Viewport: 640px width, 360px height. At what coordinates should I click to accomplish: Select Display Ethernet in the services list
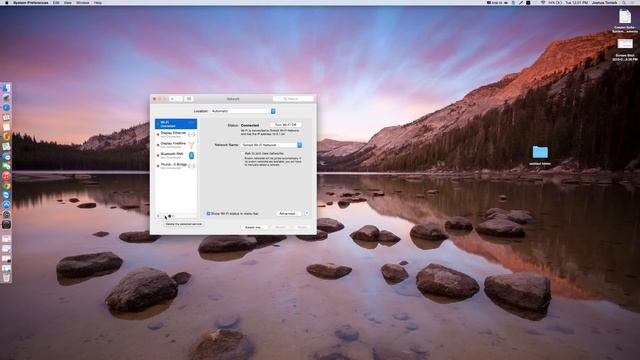176,134
